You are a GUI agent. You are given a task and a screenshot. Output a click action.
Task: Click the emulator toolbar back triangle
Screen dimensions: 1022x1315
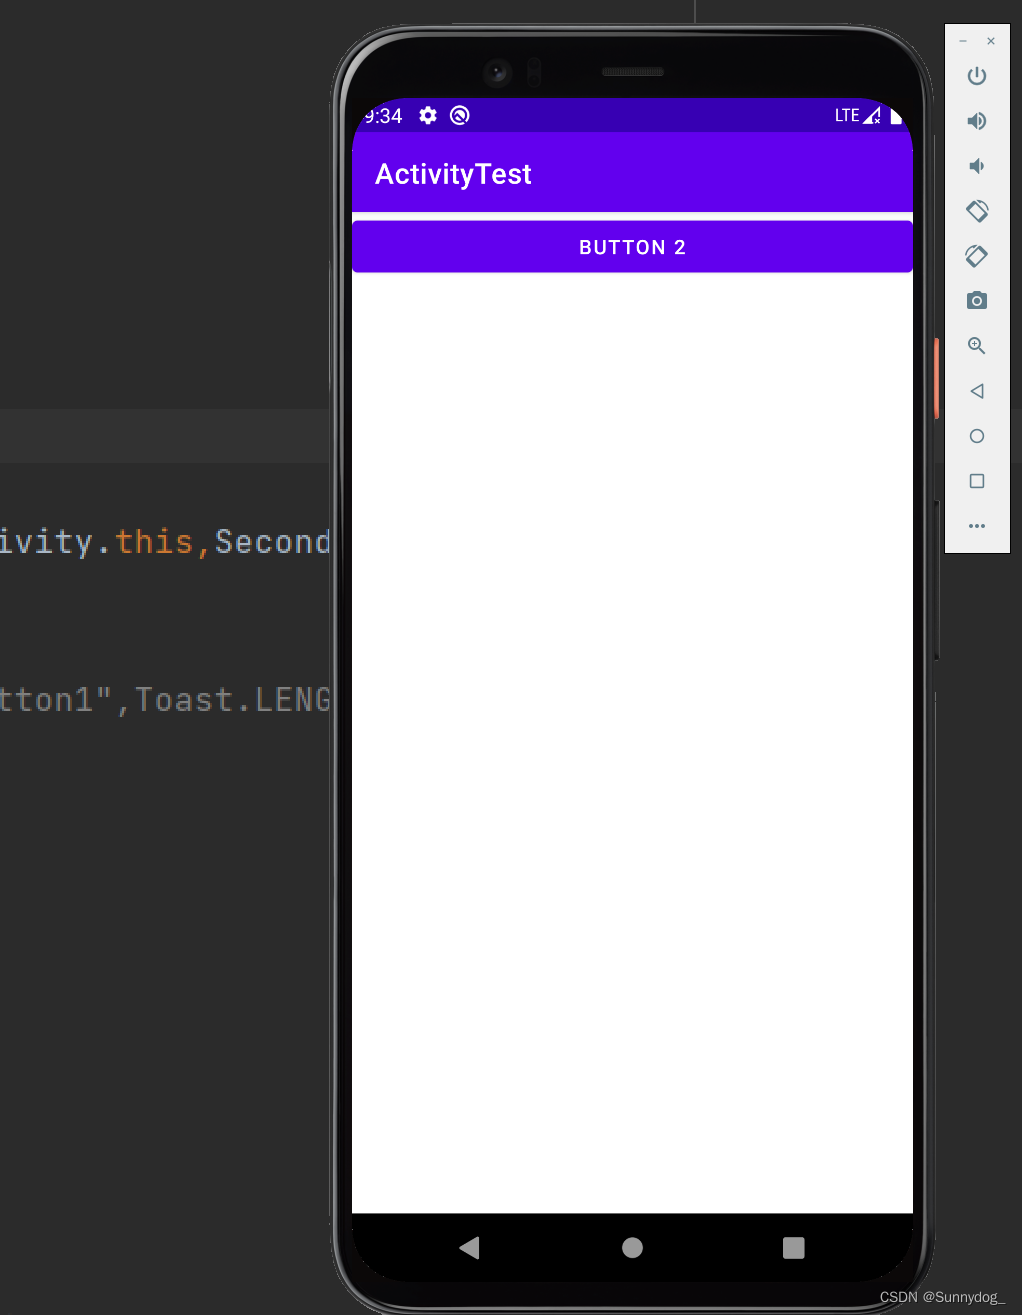pyautogui.click(x=977, y=391)
